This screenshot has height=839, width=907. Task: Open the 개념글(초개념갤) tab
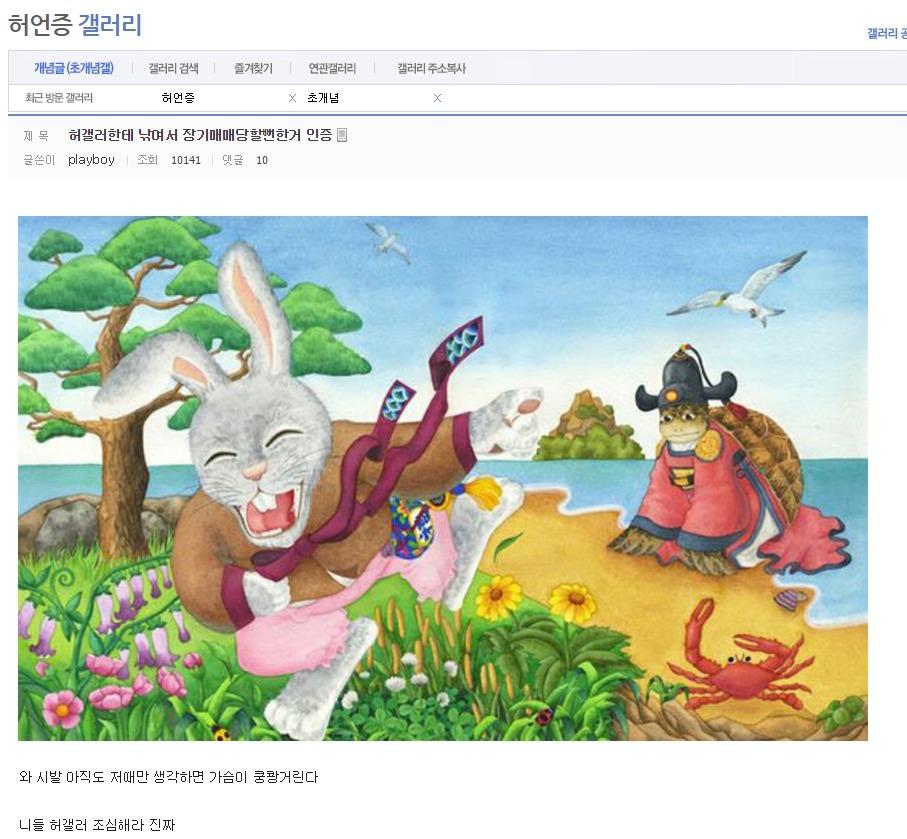point(74,68)
